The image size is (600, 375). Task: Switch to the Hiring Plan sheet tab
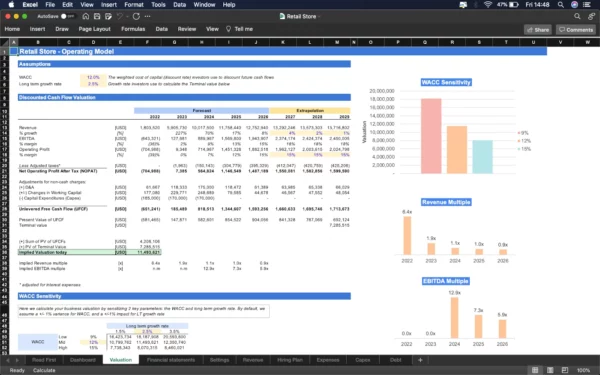(x=290, y=360)
